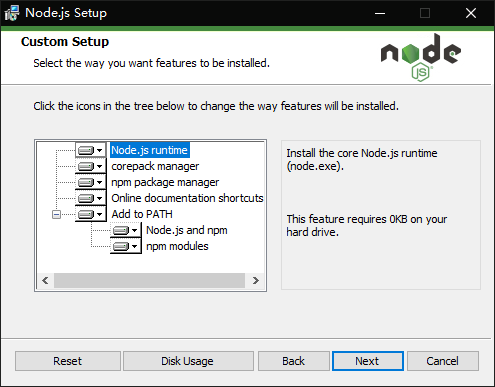The height and width of the screenshot is (387, 495).
Task: Click the feature tree right scroll arrow
Action: tap(256, 281)
